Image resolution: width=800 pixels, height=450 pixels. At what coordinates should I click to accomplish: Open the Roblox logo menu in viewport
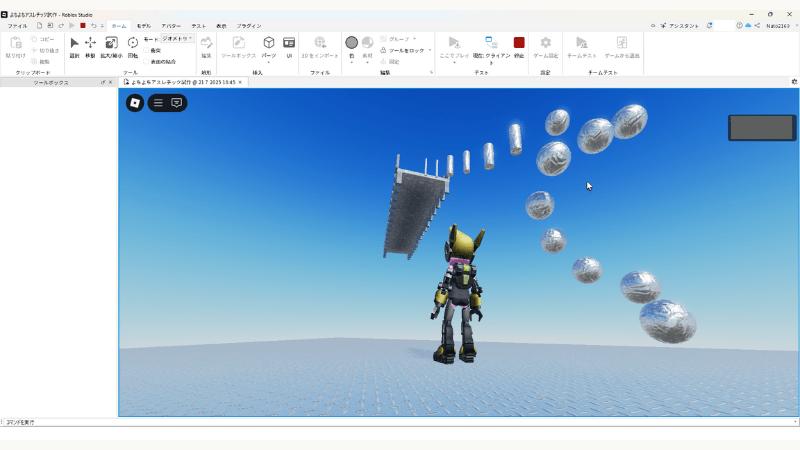[x=135, y=103]
